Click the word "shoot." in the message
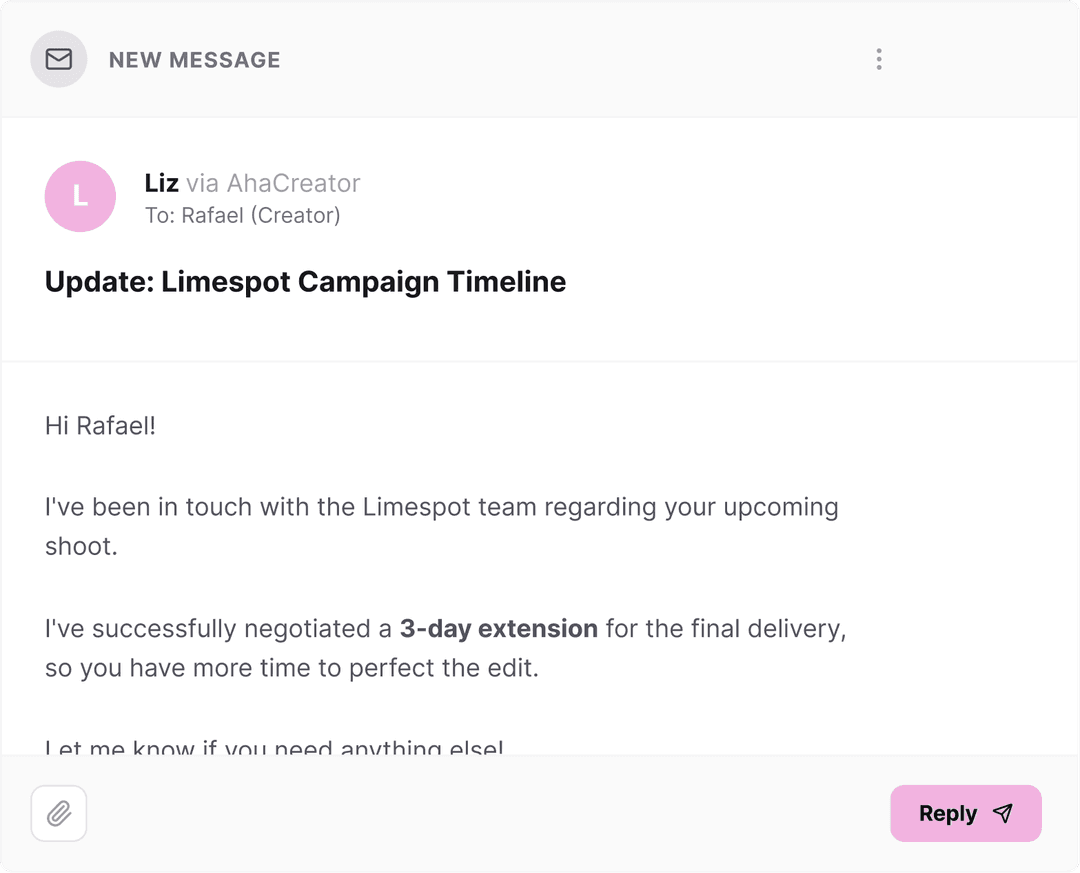The width and height of the screenshot is (1080, 873). click(x=81, y=547)
